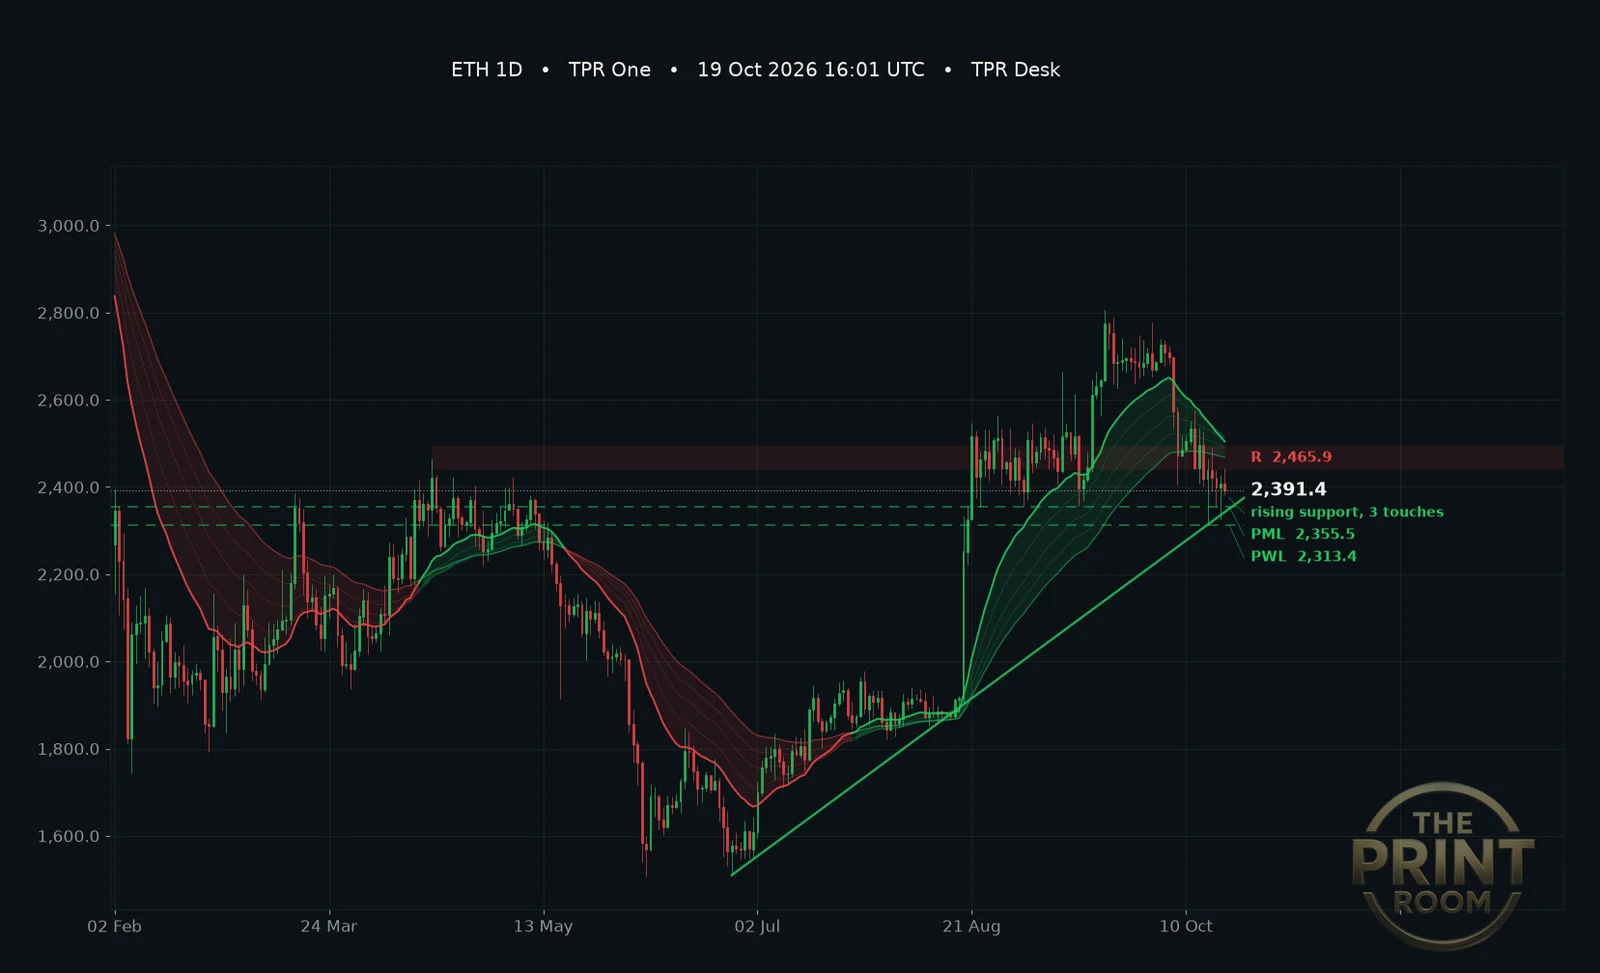Click the 2,400.0 price axis label
1600x973 pixels.
click(68, 488)
